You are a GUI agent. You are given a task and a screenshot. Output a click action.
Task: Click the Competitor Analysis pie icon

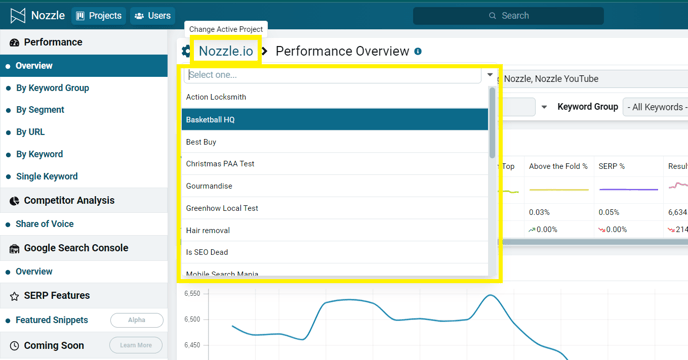14,201
